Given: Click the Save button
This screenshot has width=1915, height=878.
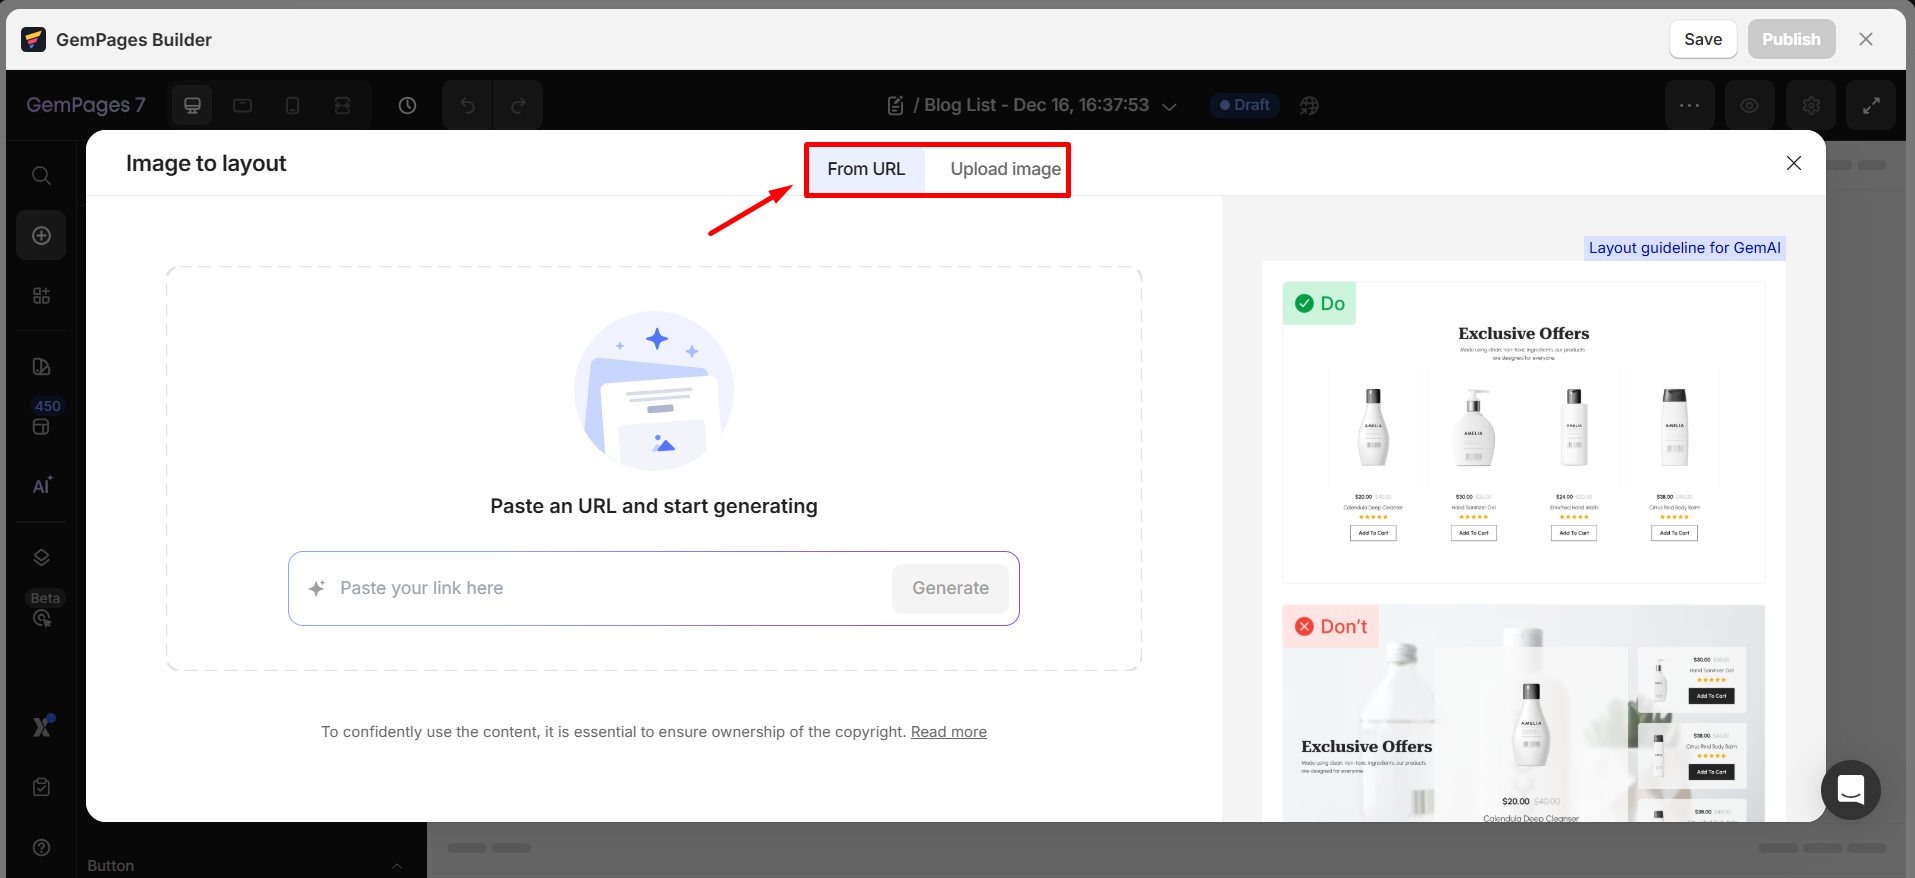Looking at the screenshot, I should click(1703, 39).
